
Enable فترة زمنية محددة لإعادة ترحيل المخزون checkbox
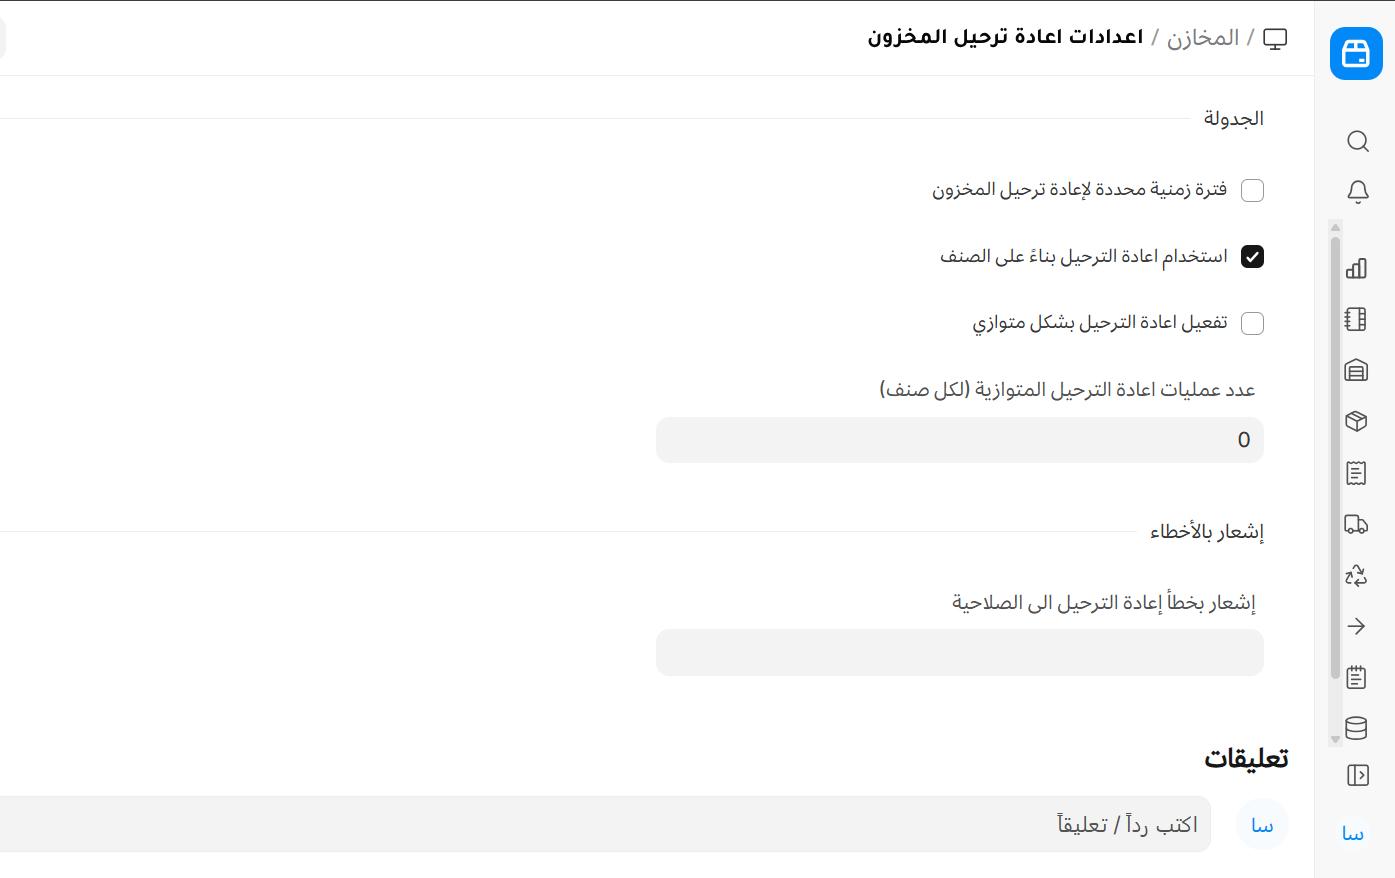[x=1252, y=190]
